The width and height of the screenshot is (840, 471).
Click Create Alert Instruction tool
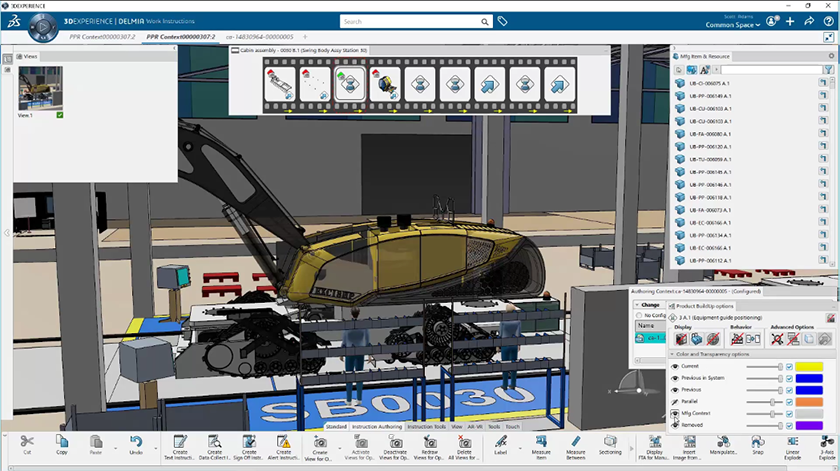283,447
